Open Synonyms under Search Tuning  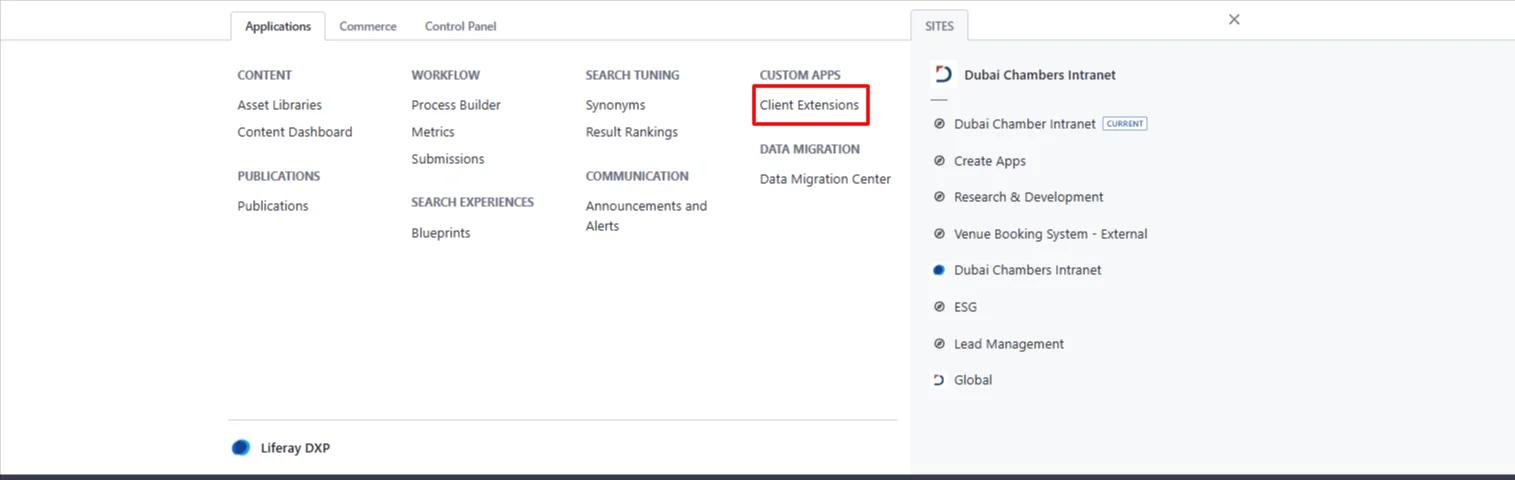point(615,105)
